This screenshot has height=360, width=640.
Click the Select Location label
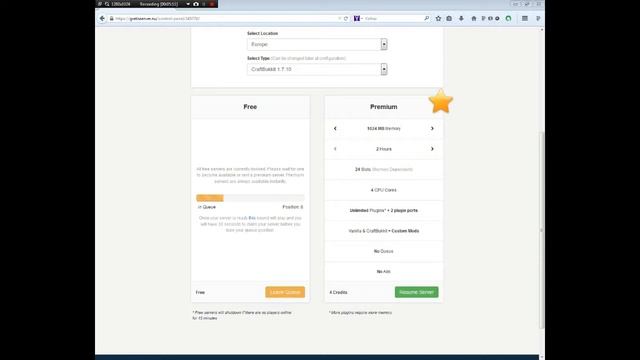262,33
